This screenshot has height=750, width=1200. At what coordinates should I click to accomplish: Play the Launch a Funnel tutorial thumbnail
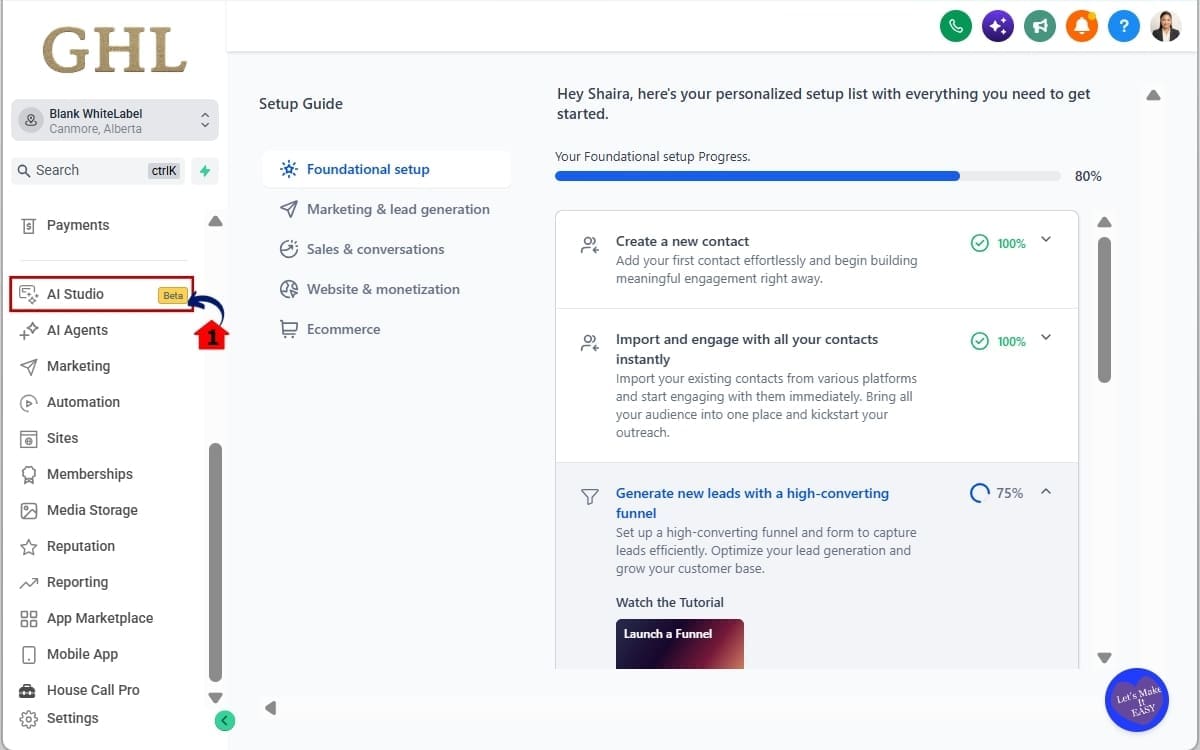click(x=680, y=644)
